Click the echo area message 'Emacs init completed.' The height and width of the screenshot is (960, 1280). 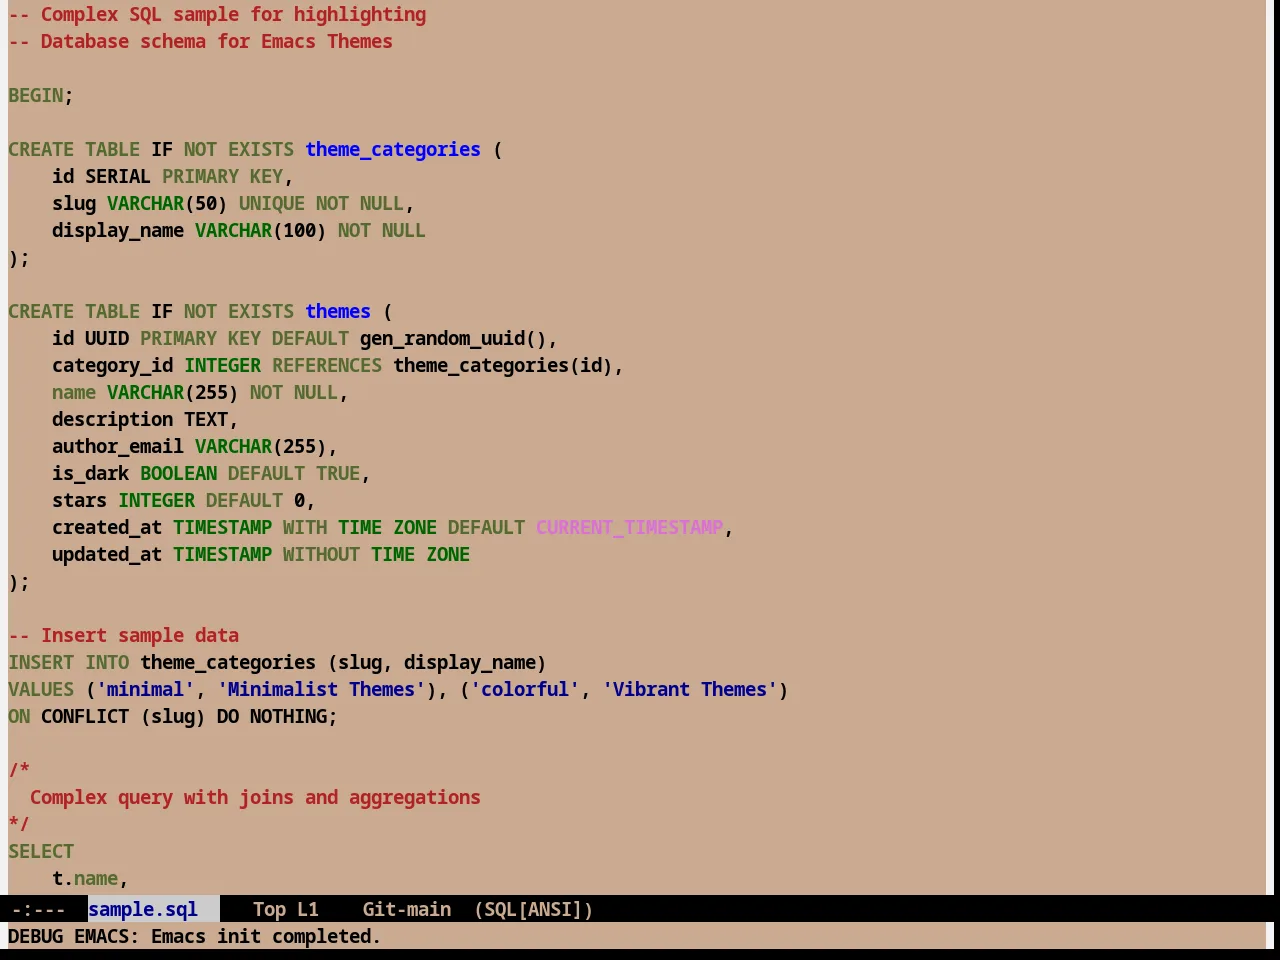pos(266,936)
